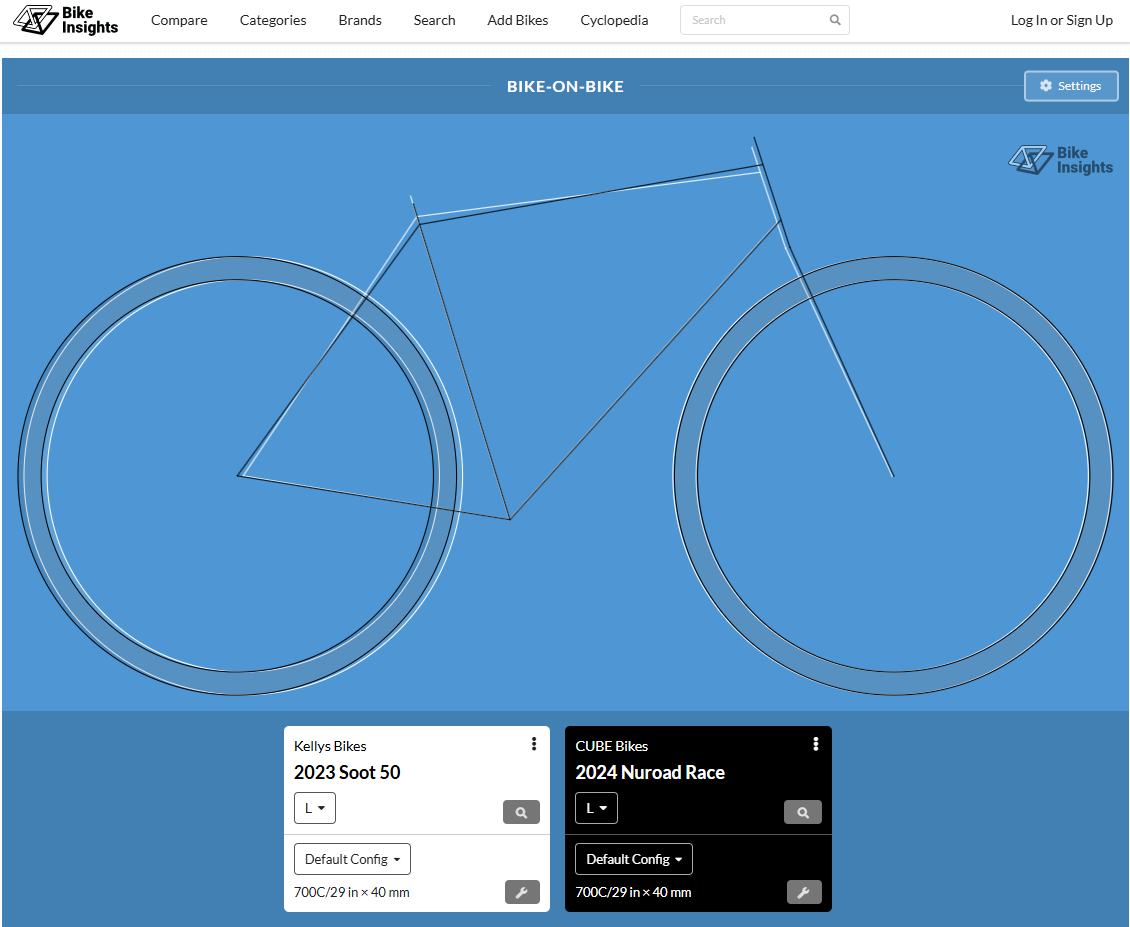
Task: Expand Default Config dropdown on Kellys card
Action: coord(352,859)
